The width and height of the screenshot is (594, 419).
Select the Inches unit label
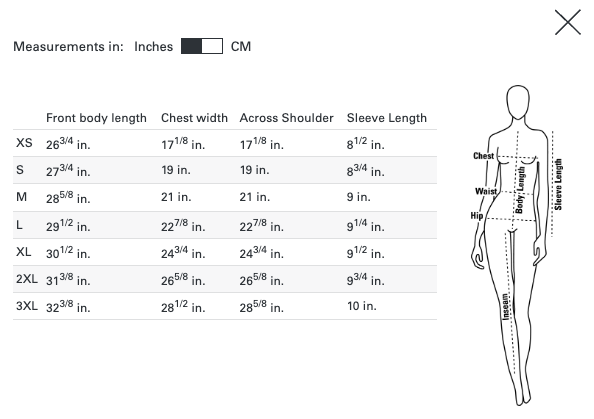click(x=153, y=47)
